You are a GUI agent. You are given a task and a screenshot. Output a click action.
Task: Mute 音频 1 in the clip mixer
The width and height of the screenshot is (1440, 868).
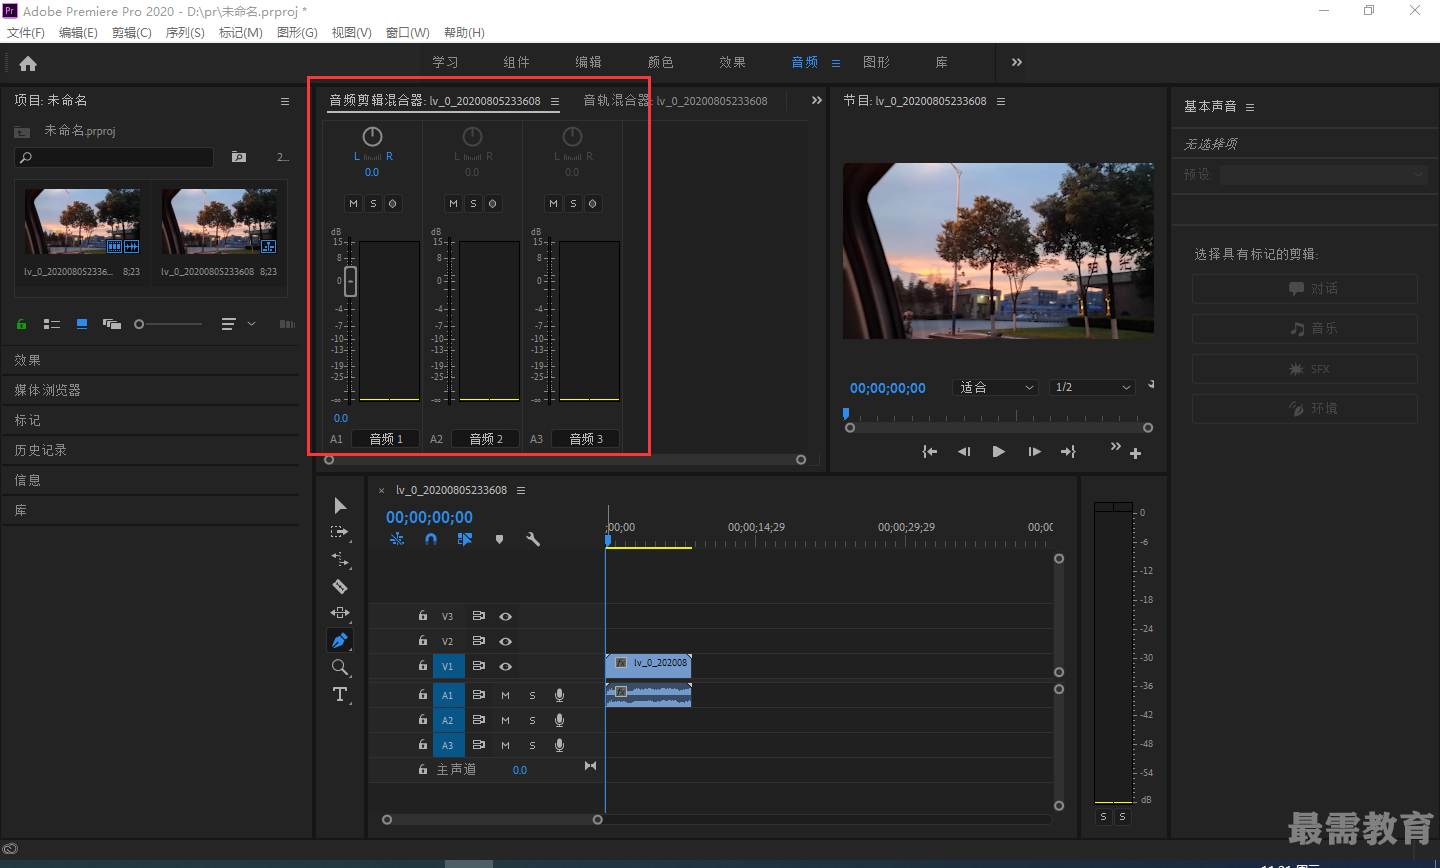click(x=353, y=203)
